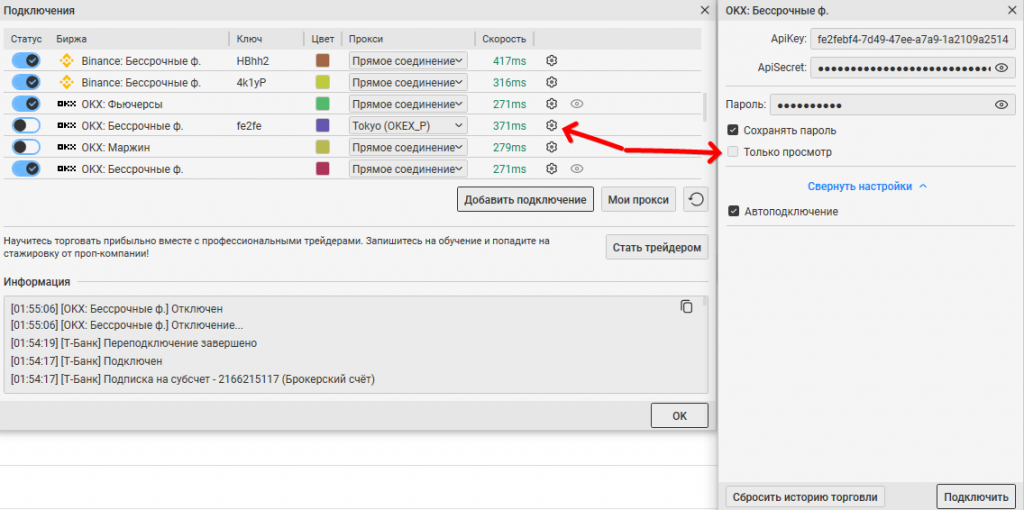Sort by the Статус column header
1024x510 pixels.
(26, 39)
